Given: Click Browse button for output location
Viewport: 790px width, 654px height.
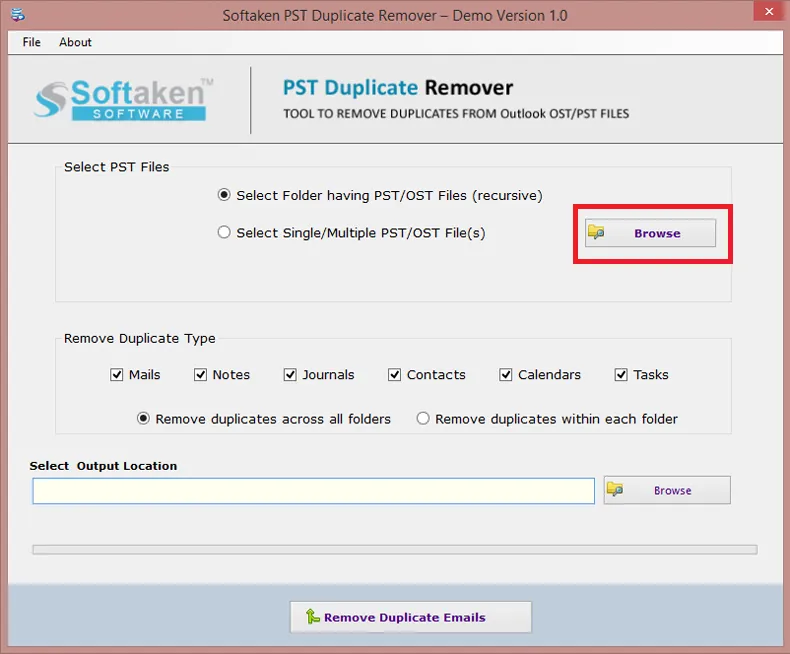Looking at the screenshot, I should (x=667, y=490).
